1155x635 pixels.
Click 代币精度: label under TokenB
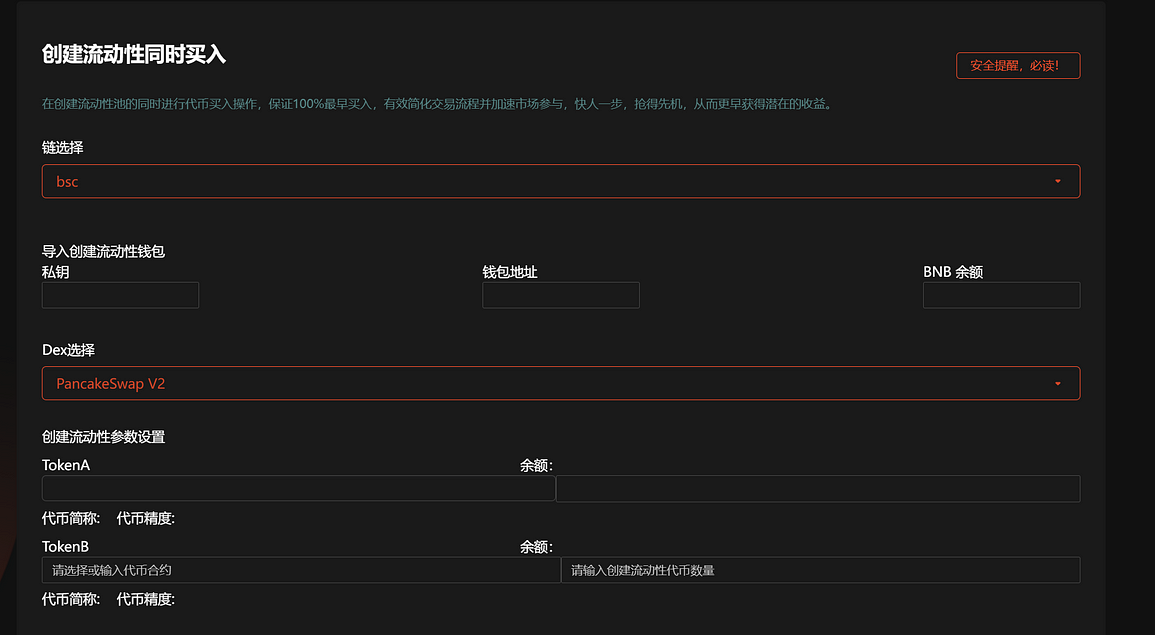click(x=146, y=599)
